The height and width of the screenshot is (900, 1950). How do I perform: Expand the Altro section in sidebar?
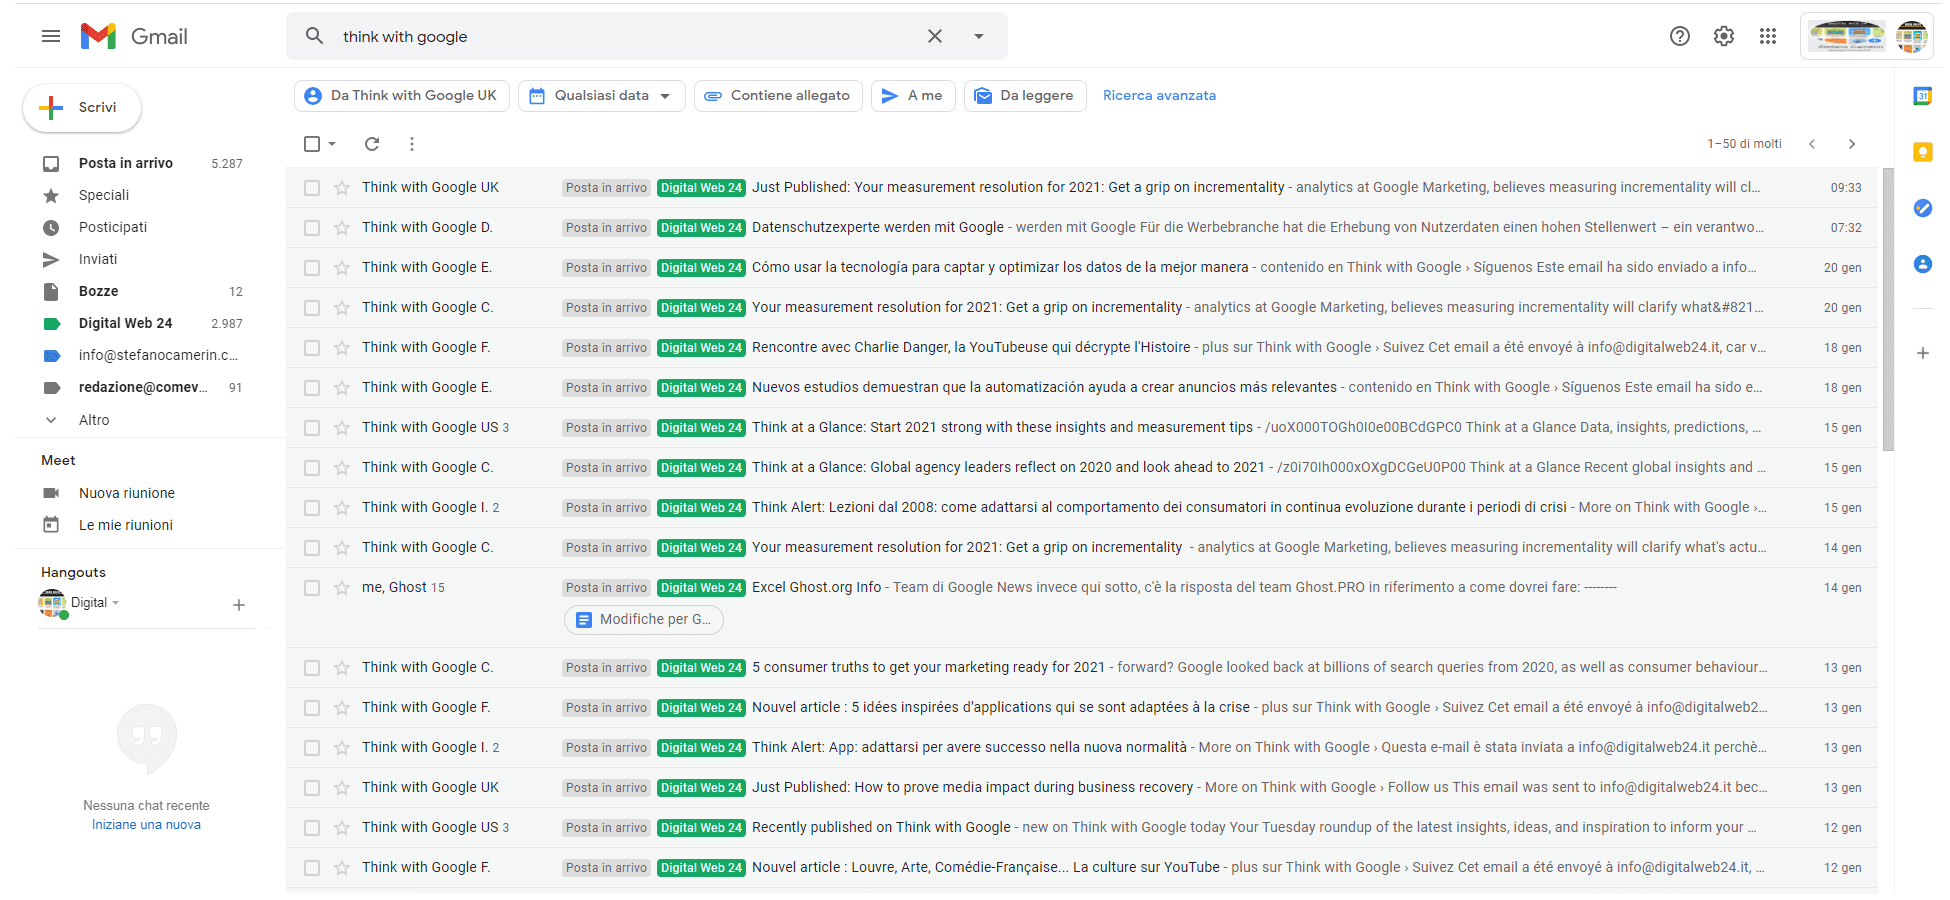tap(94, 419)
